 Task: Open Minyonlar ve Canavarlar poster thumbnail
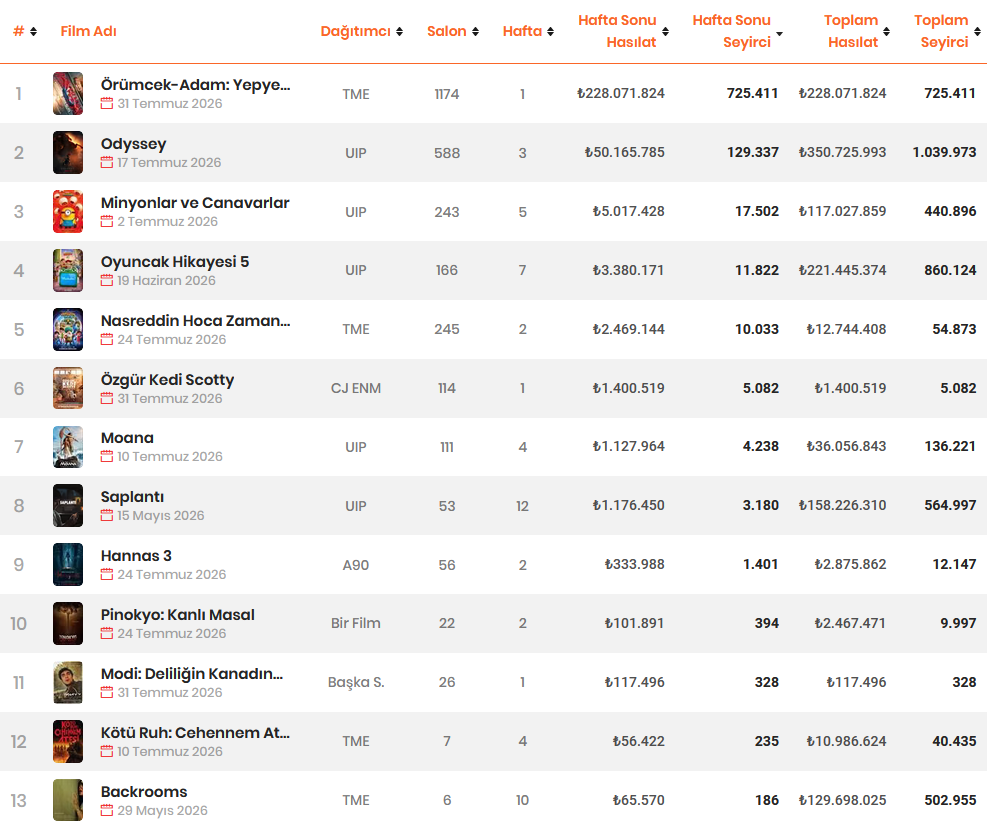click(68, 212)
